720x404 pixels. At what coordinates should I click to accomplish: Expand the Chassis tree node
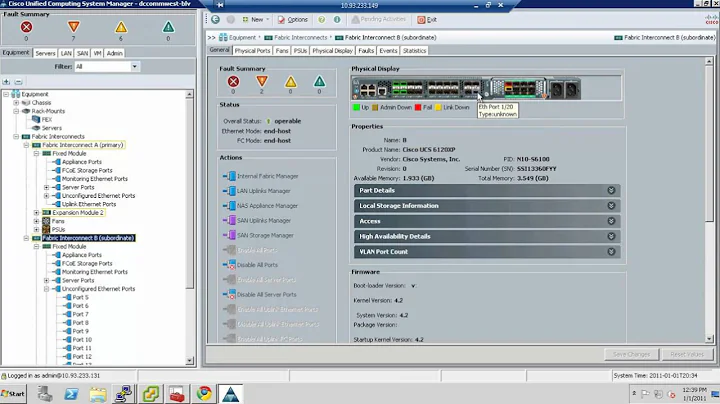tap(16, 103)
